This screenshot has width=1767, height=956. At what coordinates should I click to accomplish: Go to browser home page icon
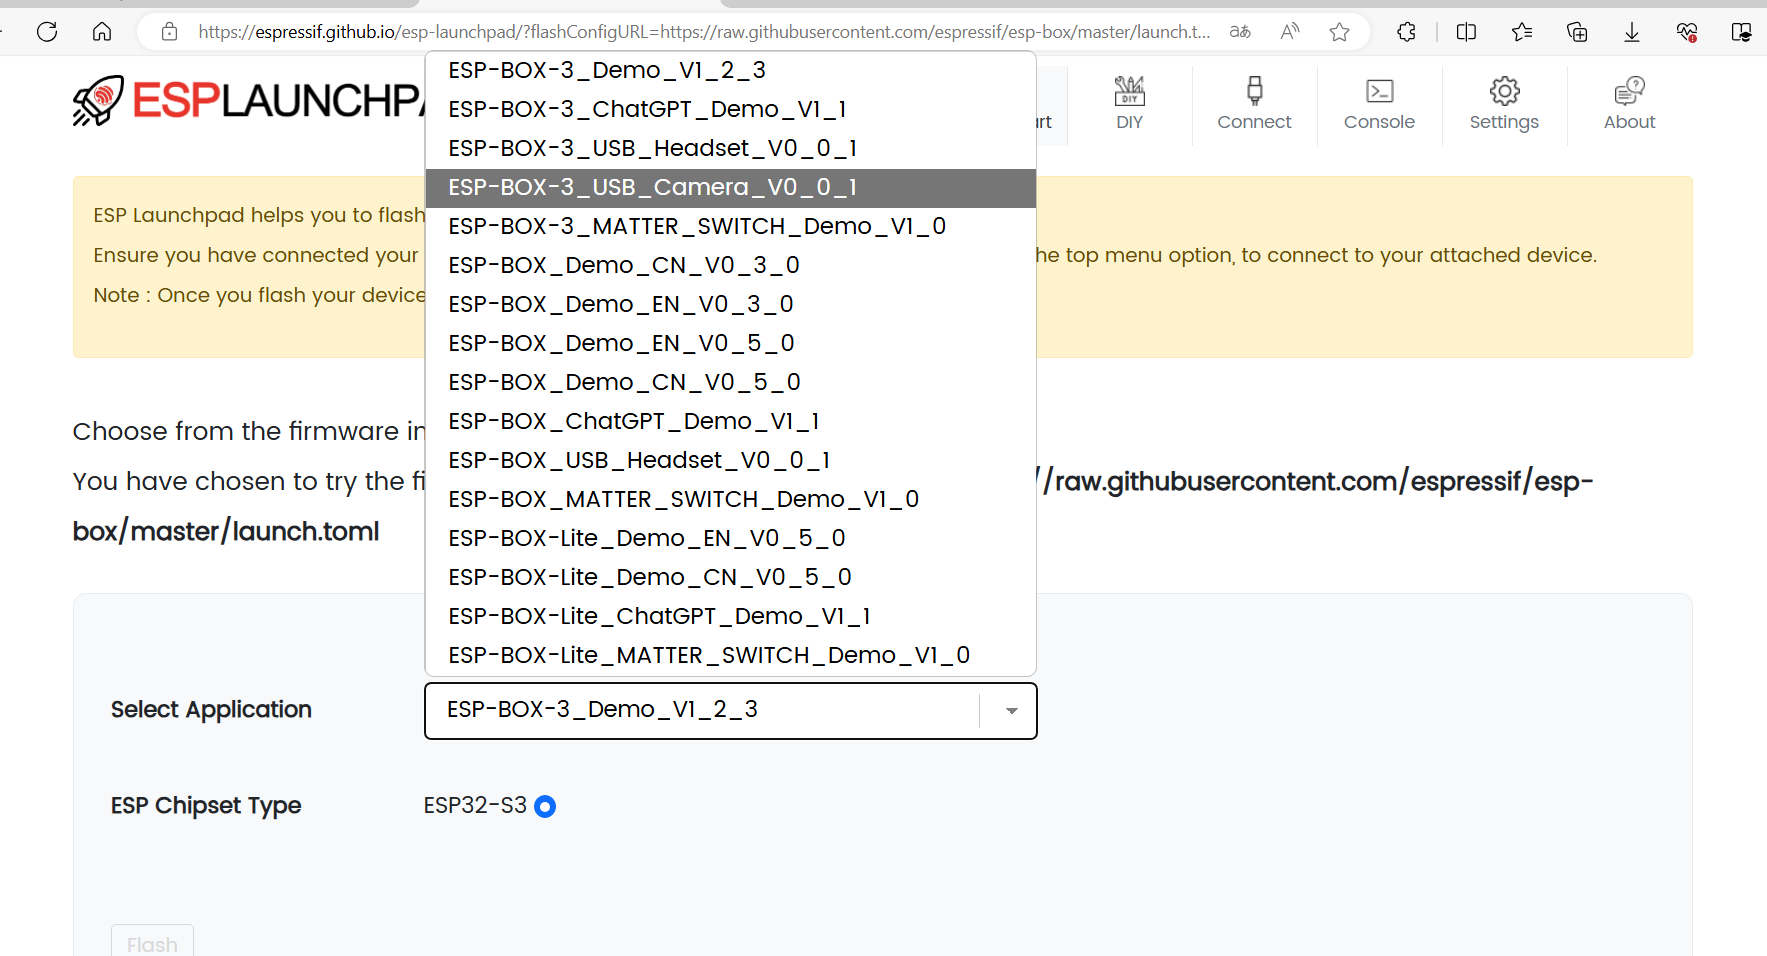(102, 32)
